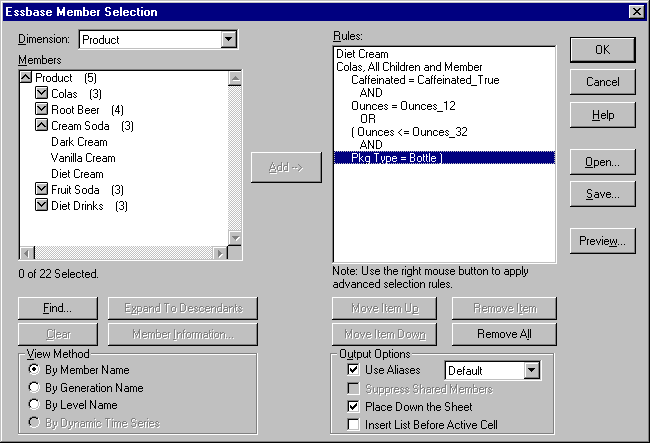Click the Remove All button
The width and height of the screenshot is (650, 443).
pyautogui.click(x=504, y=334)
